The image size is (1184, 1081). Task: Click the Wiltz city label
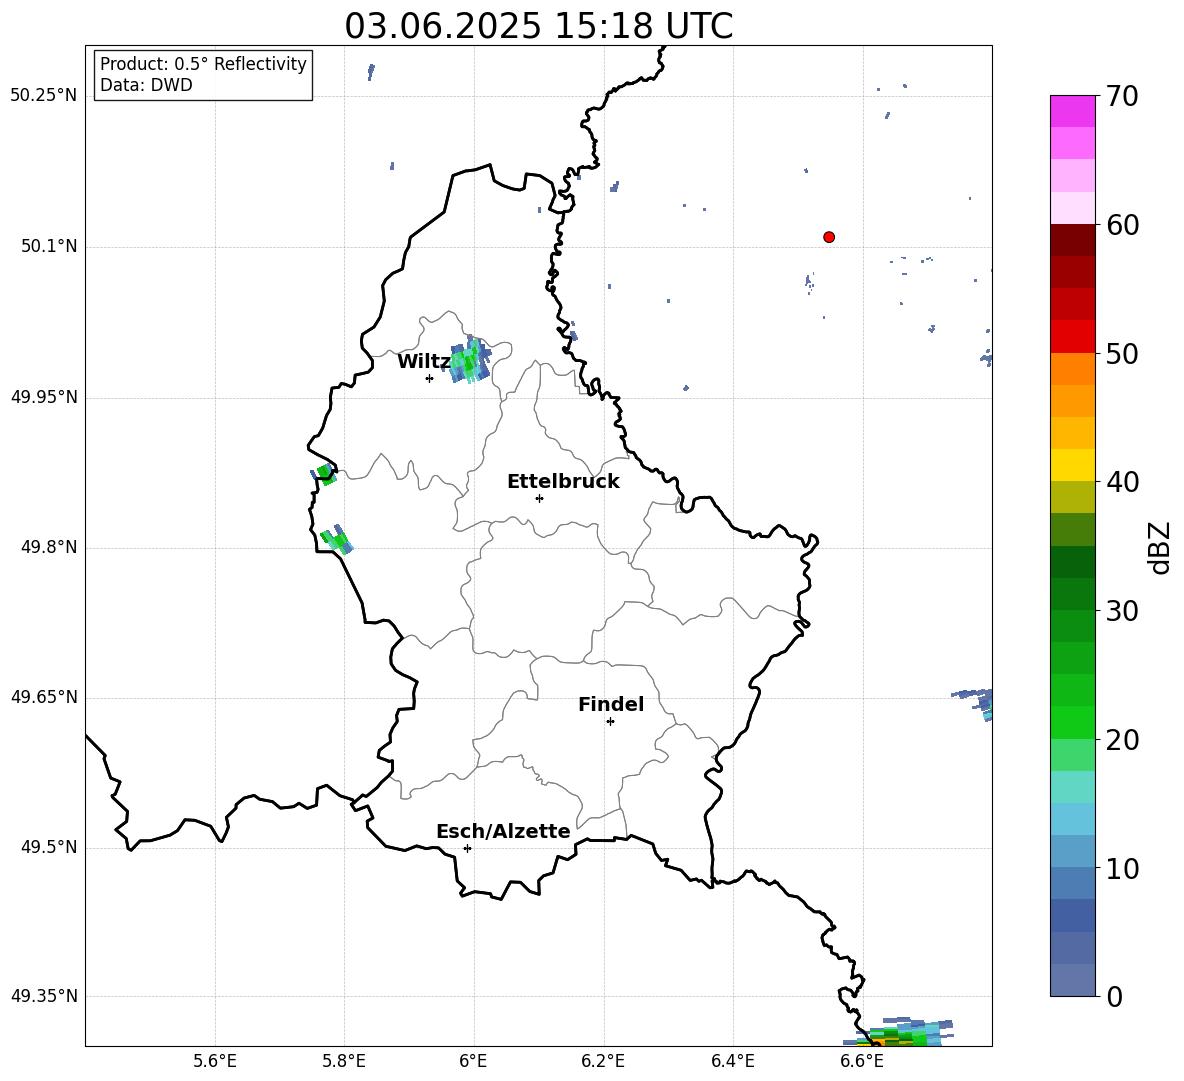coord(424,362)
